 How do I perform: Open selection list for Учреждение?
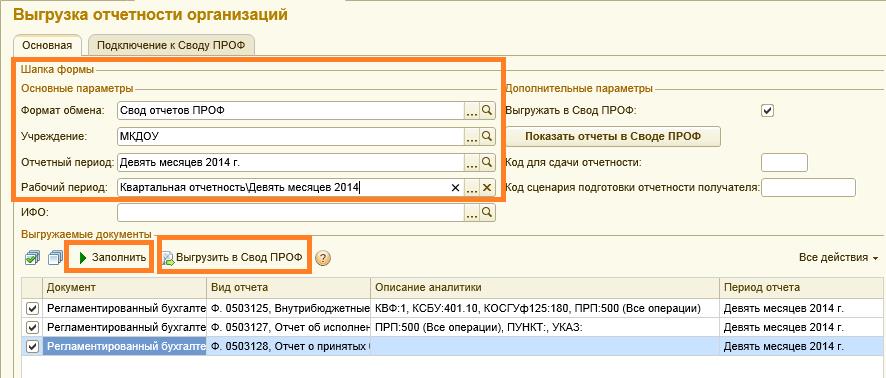point(472,136)
